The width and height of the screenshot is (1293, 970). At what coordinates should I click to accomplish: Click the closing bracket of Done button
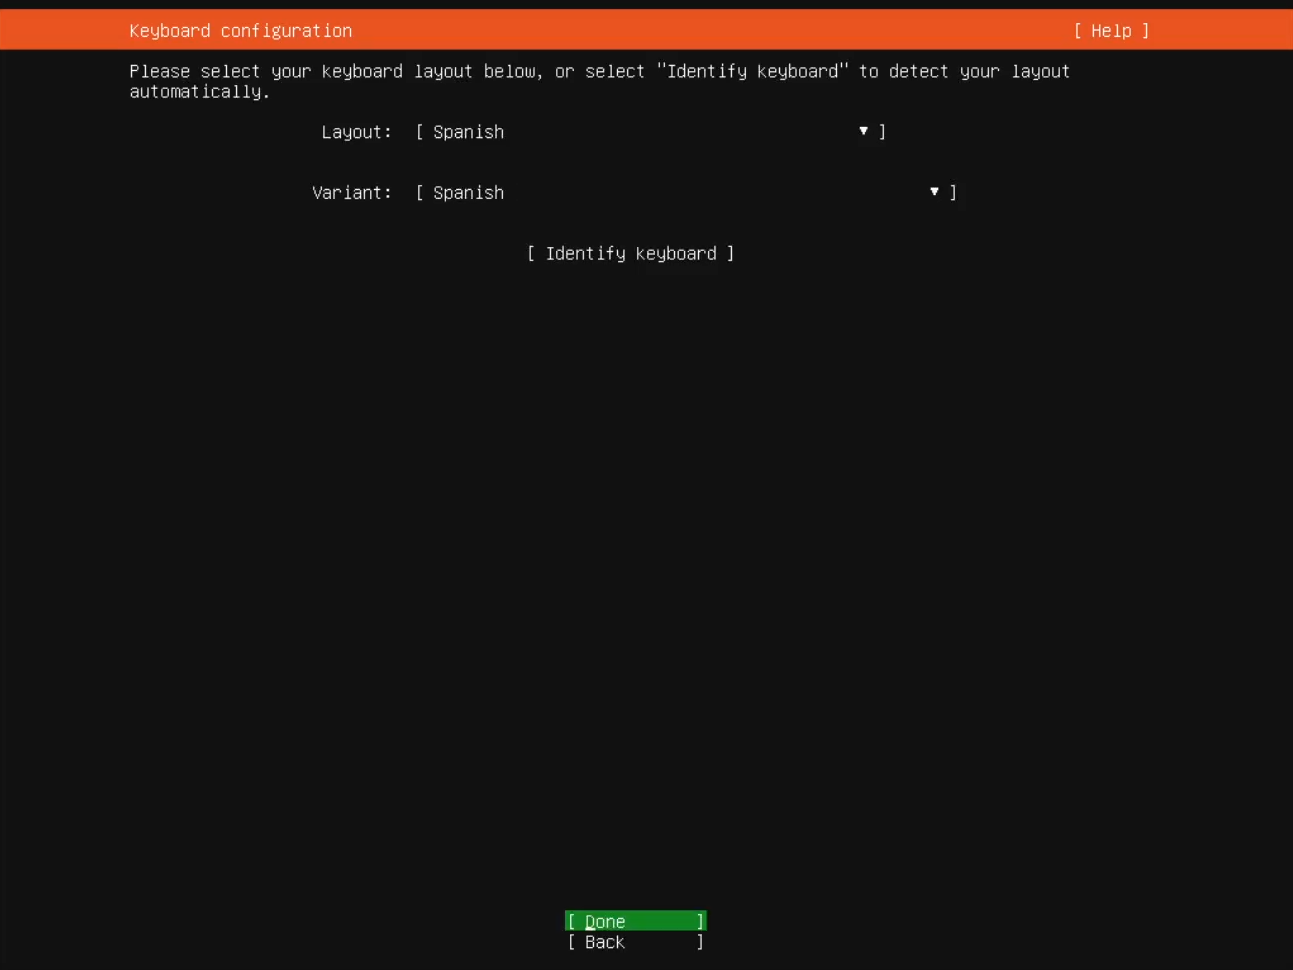click(700, 921)
